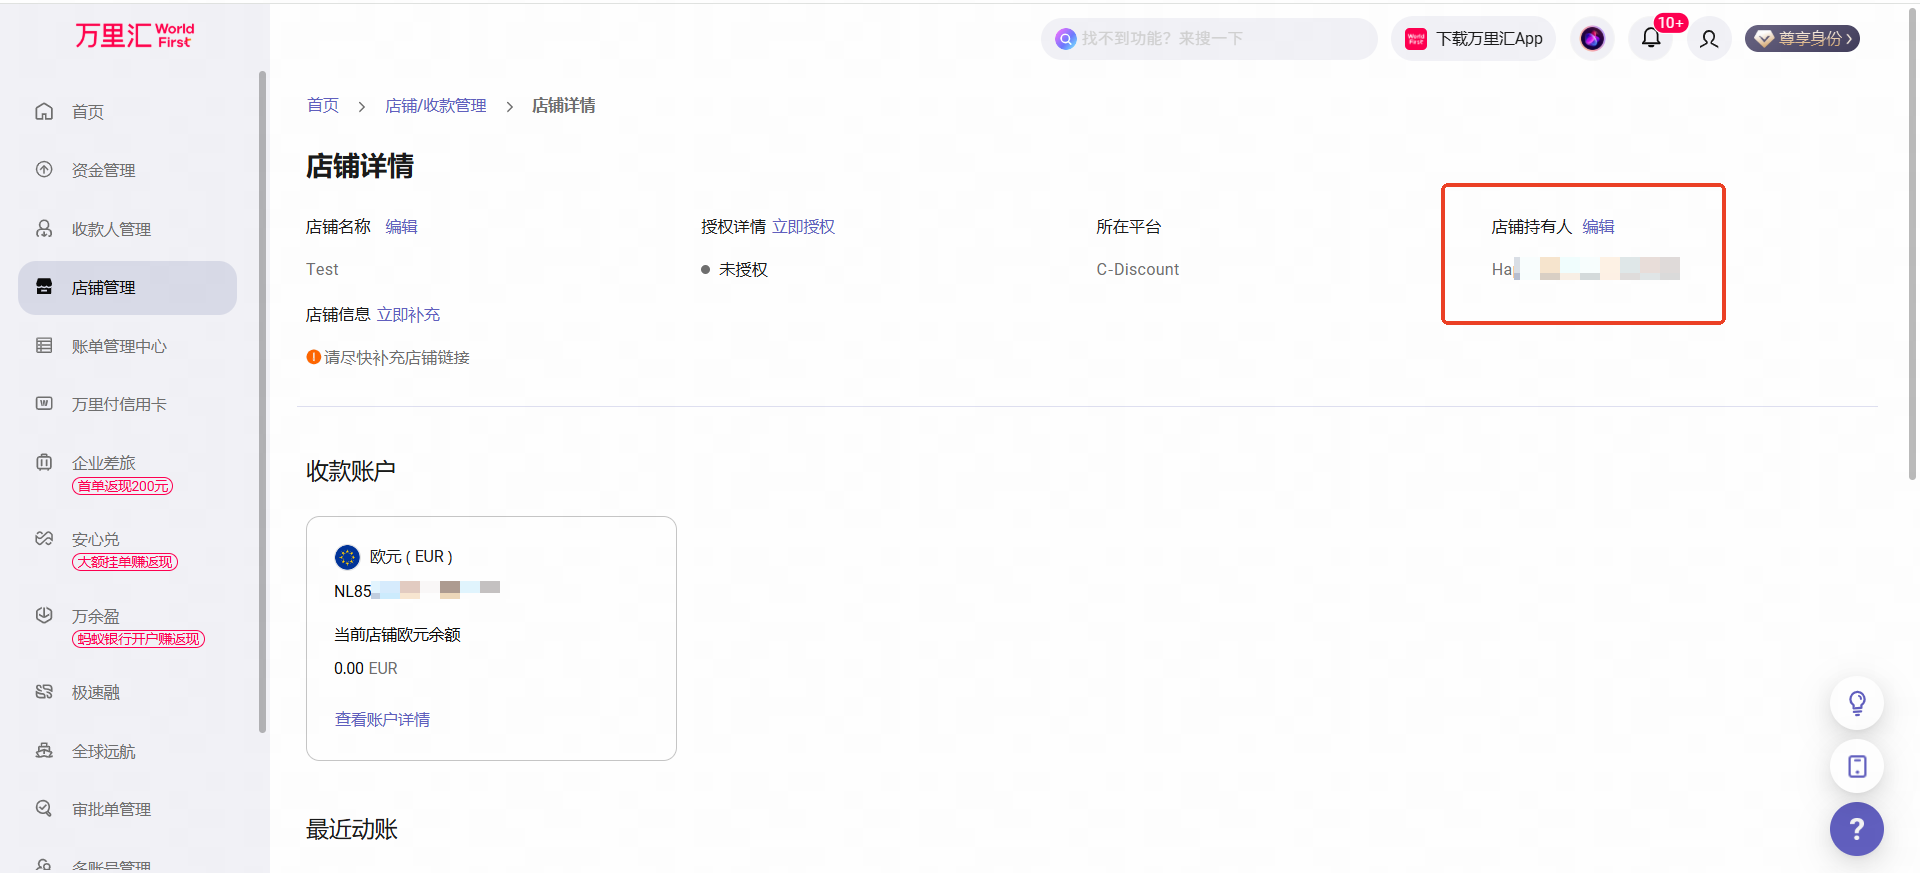Click the sidebar vertical scrollbar

[263, 400]
